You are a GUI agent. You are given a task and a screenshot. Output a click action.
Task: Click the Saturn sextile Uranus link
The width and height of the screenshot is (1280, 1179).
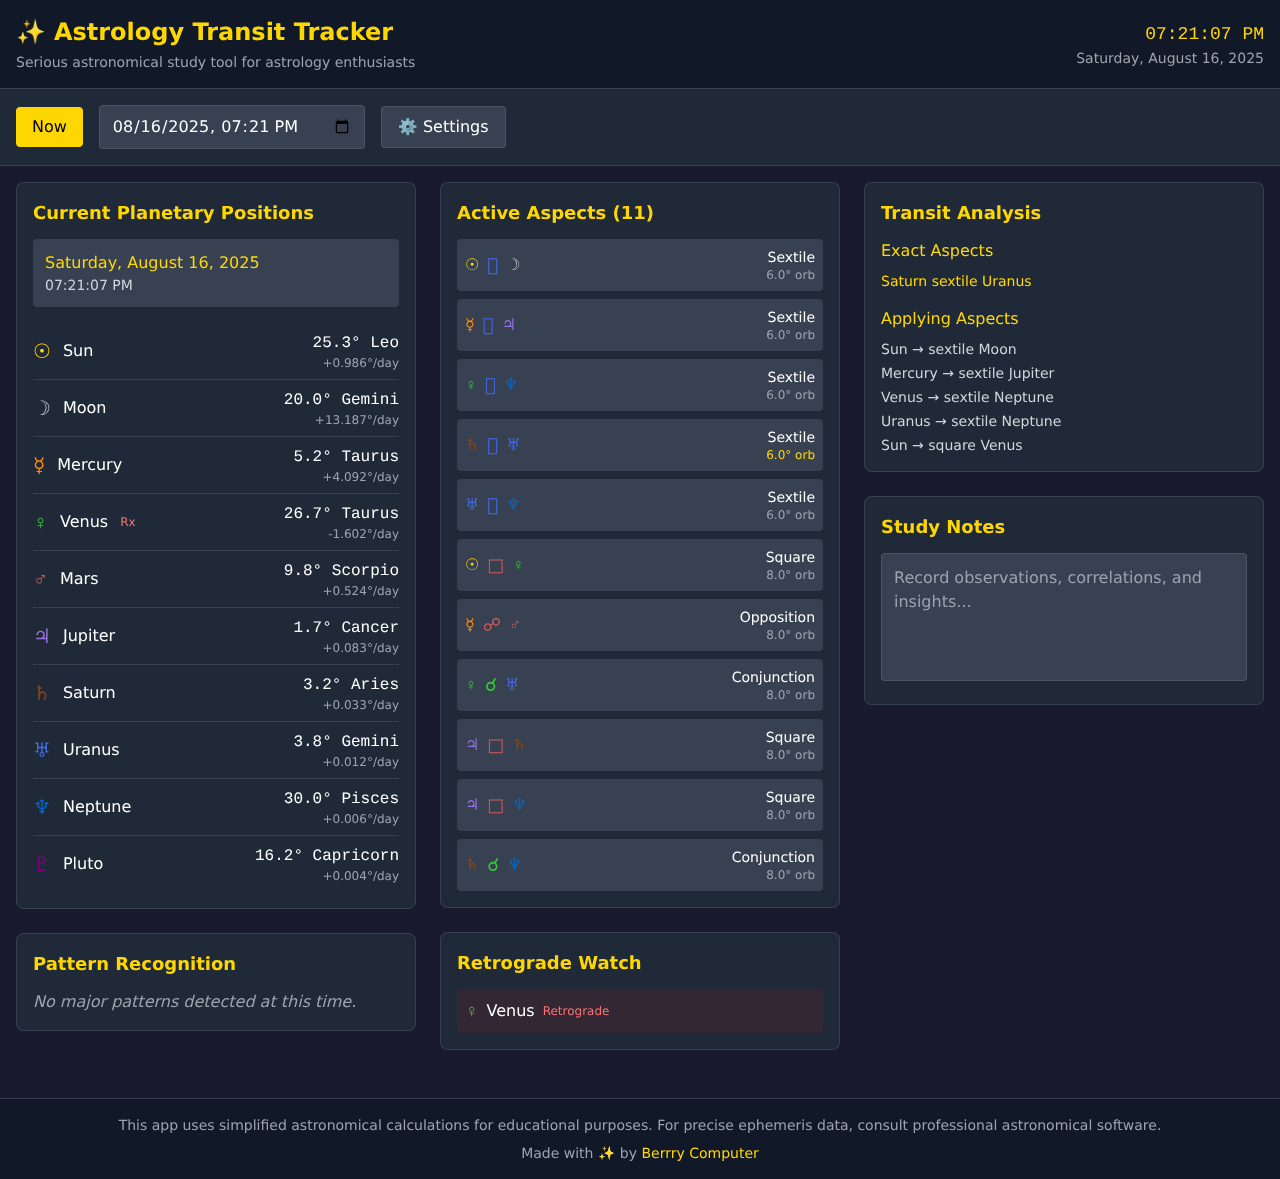point(955,281)
